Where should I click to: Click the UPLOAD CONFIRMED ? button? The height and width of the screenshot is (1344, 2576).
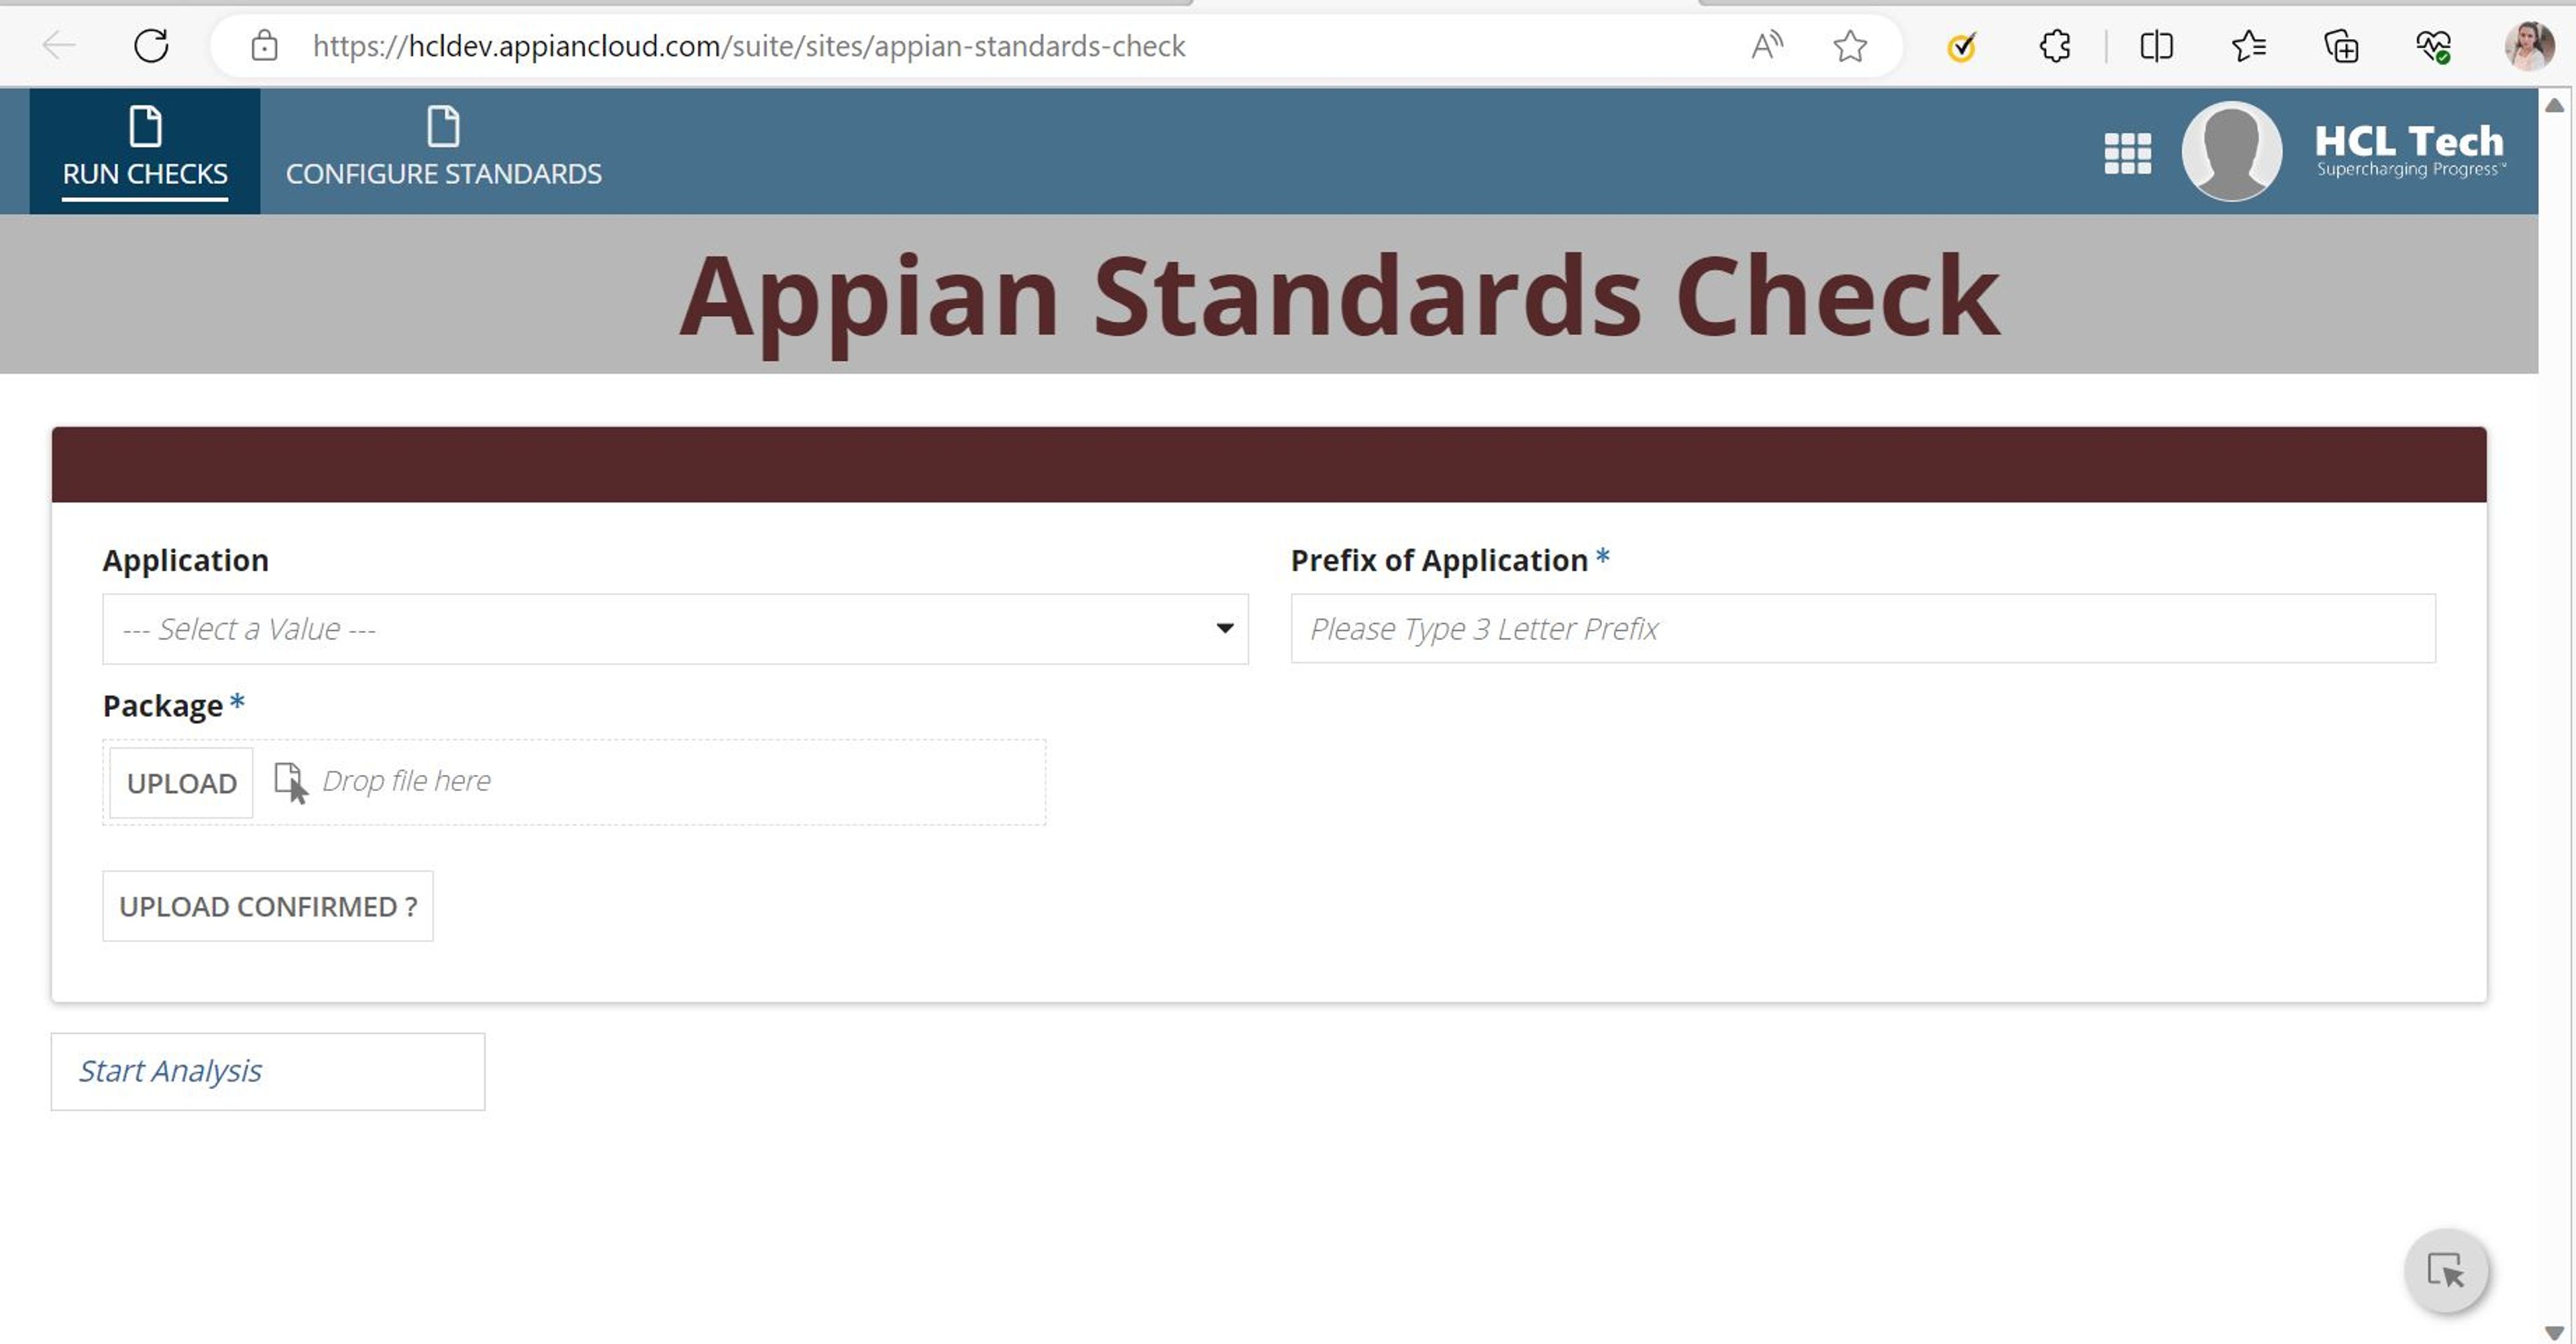pos(268,905)
